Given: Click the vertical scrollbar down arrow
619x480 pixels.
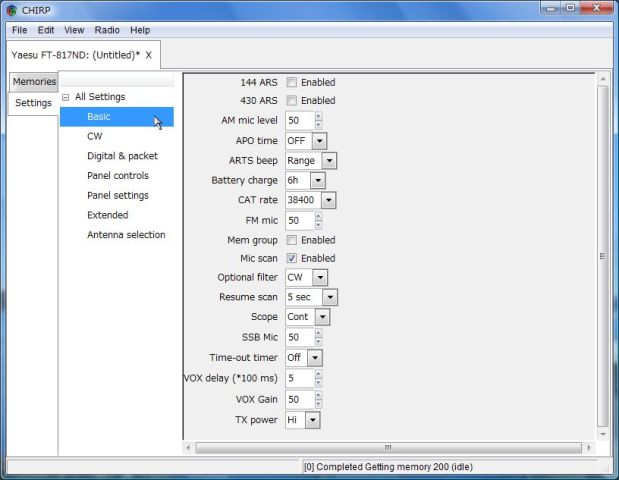Looking at the screenshot, I should tap(603, 434).
